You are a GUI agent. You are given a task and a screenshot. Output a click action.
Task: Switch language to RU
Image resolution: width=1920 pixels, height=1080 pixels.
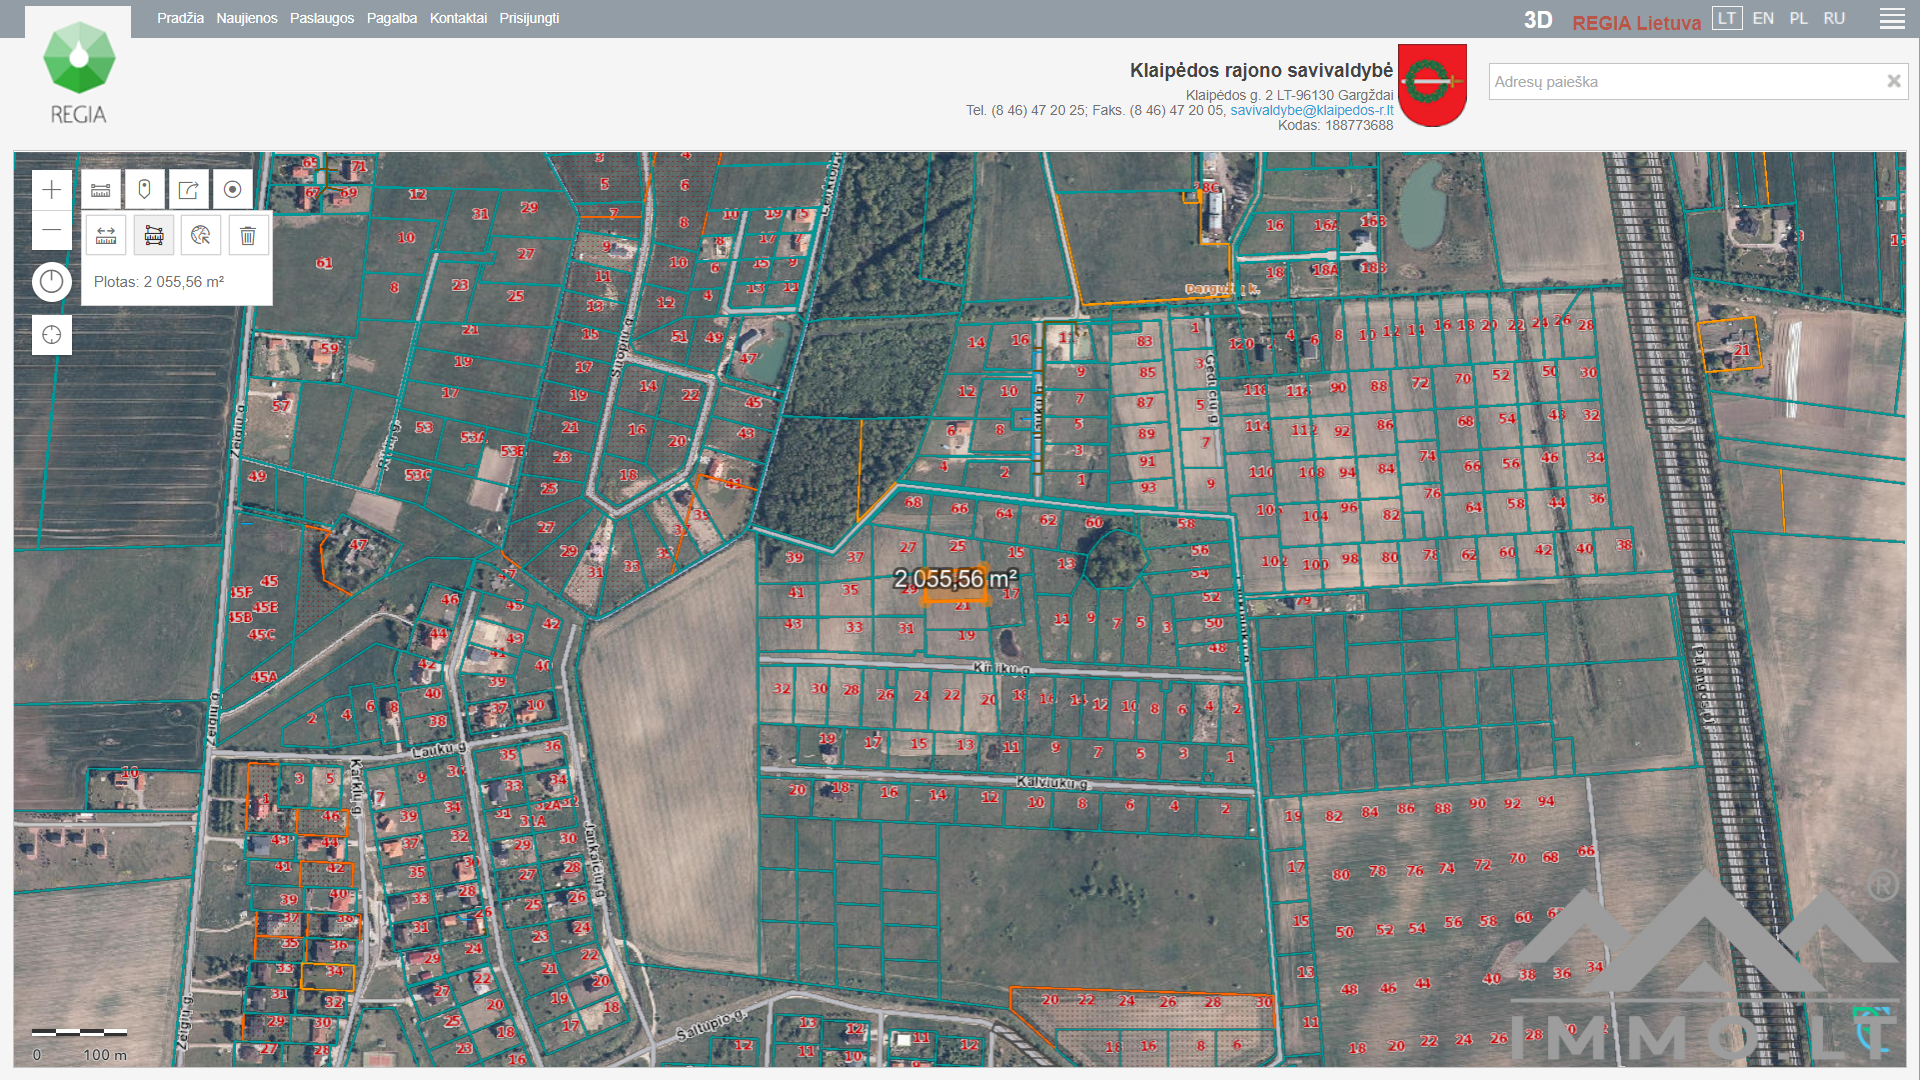click(x=1834, y=18)
